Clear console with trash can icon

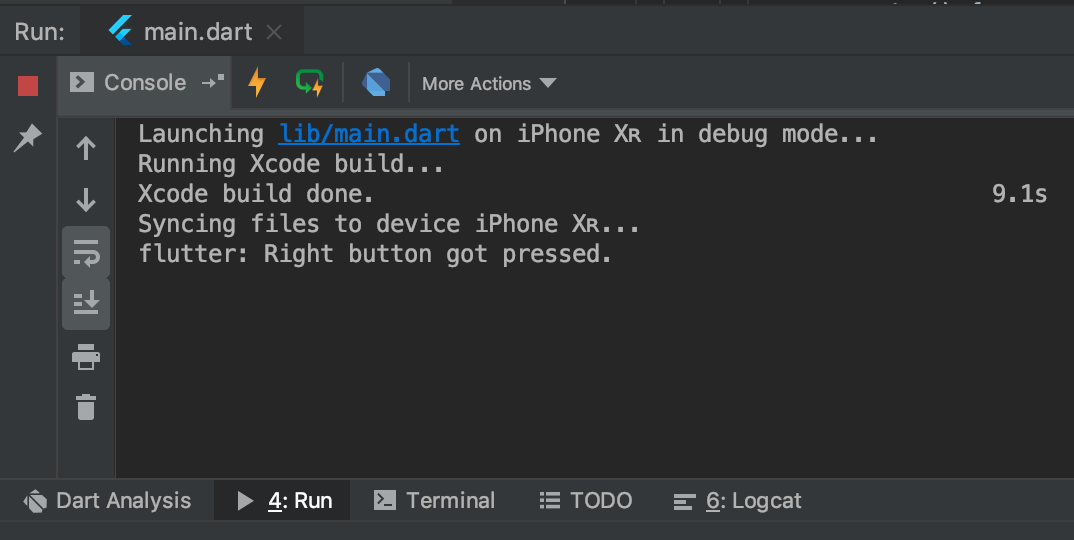(x=86, y=407)
